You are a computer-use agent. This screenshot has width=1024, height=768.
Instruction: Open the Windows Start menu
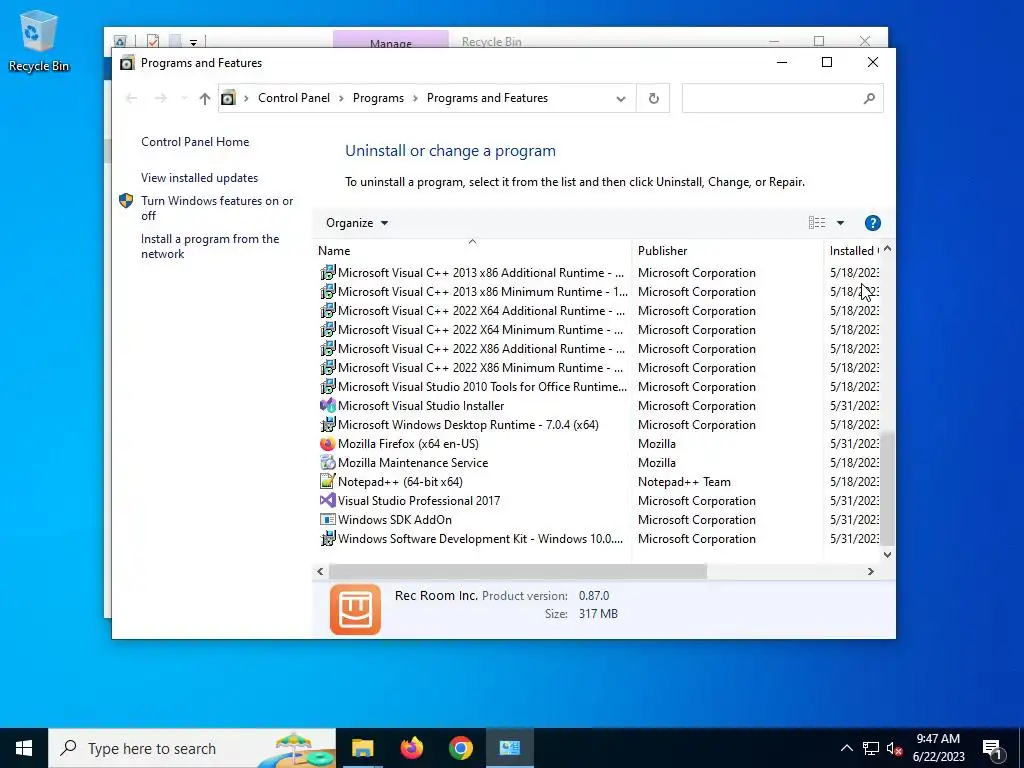pos(24,748)
